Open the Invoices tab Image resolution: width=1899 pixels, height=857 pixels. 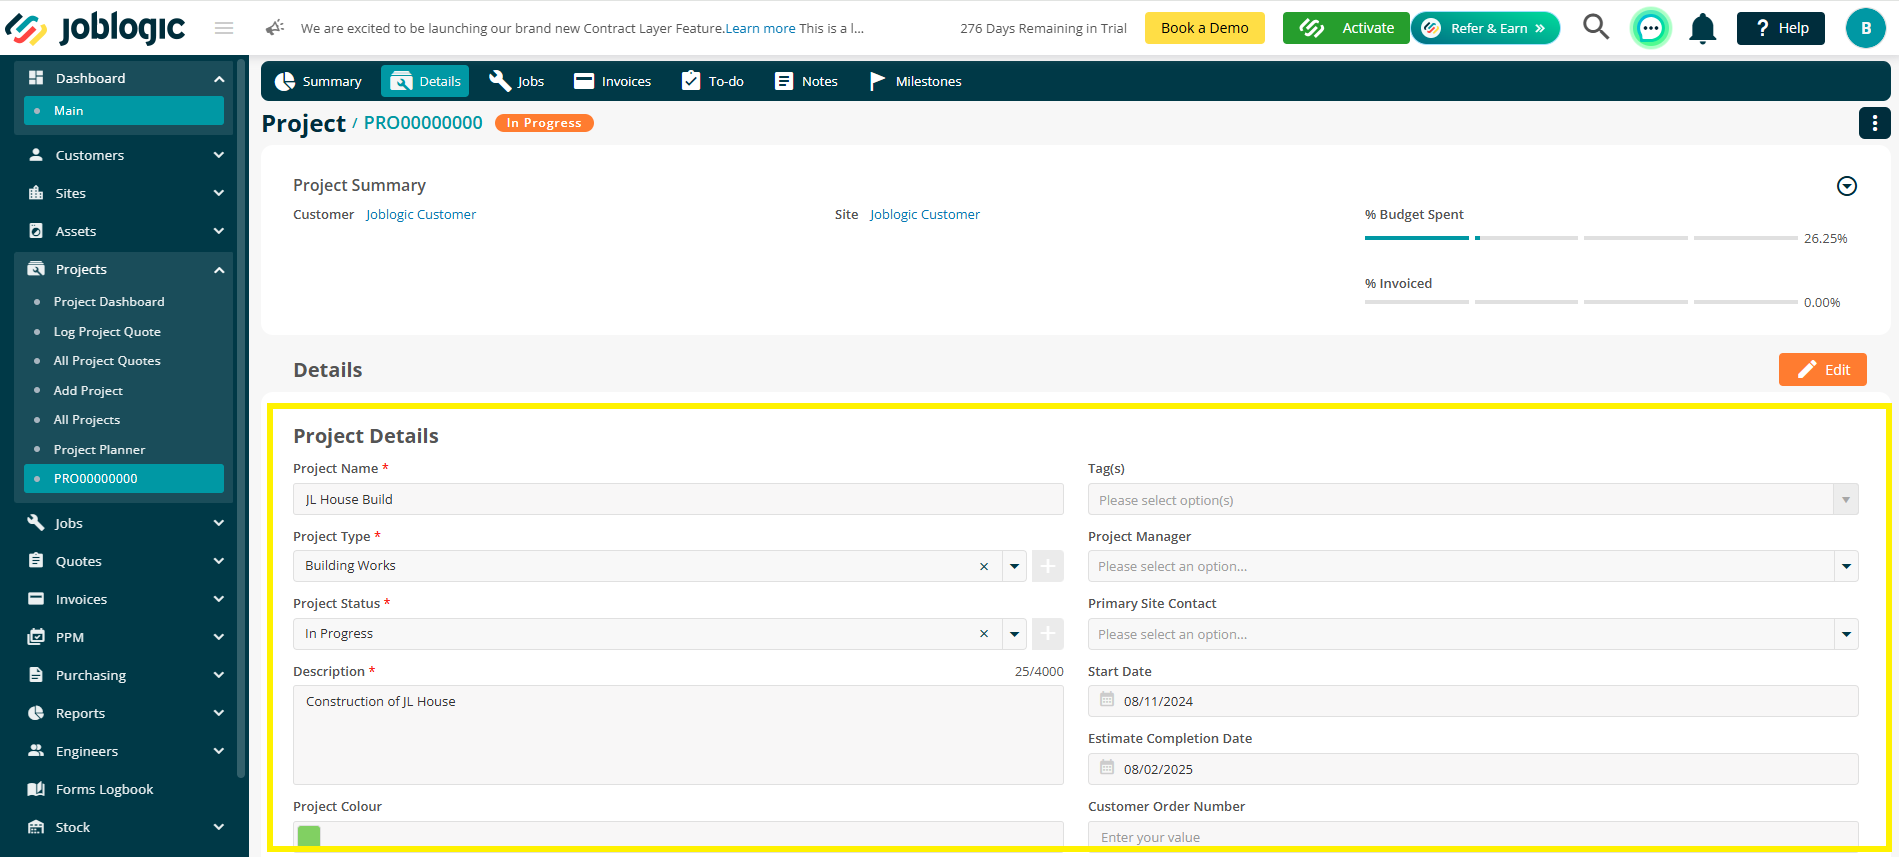[612, 81]
